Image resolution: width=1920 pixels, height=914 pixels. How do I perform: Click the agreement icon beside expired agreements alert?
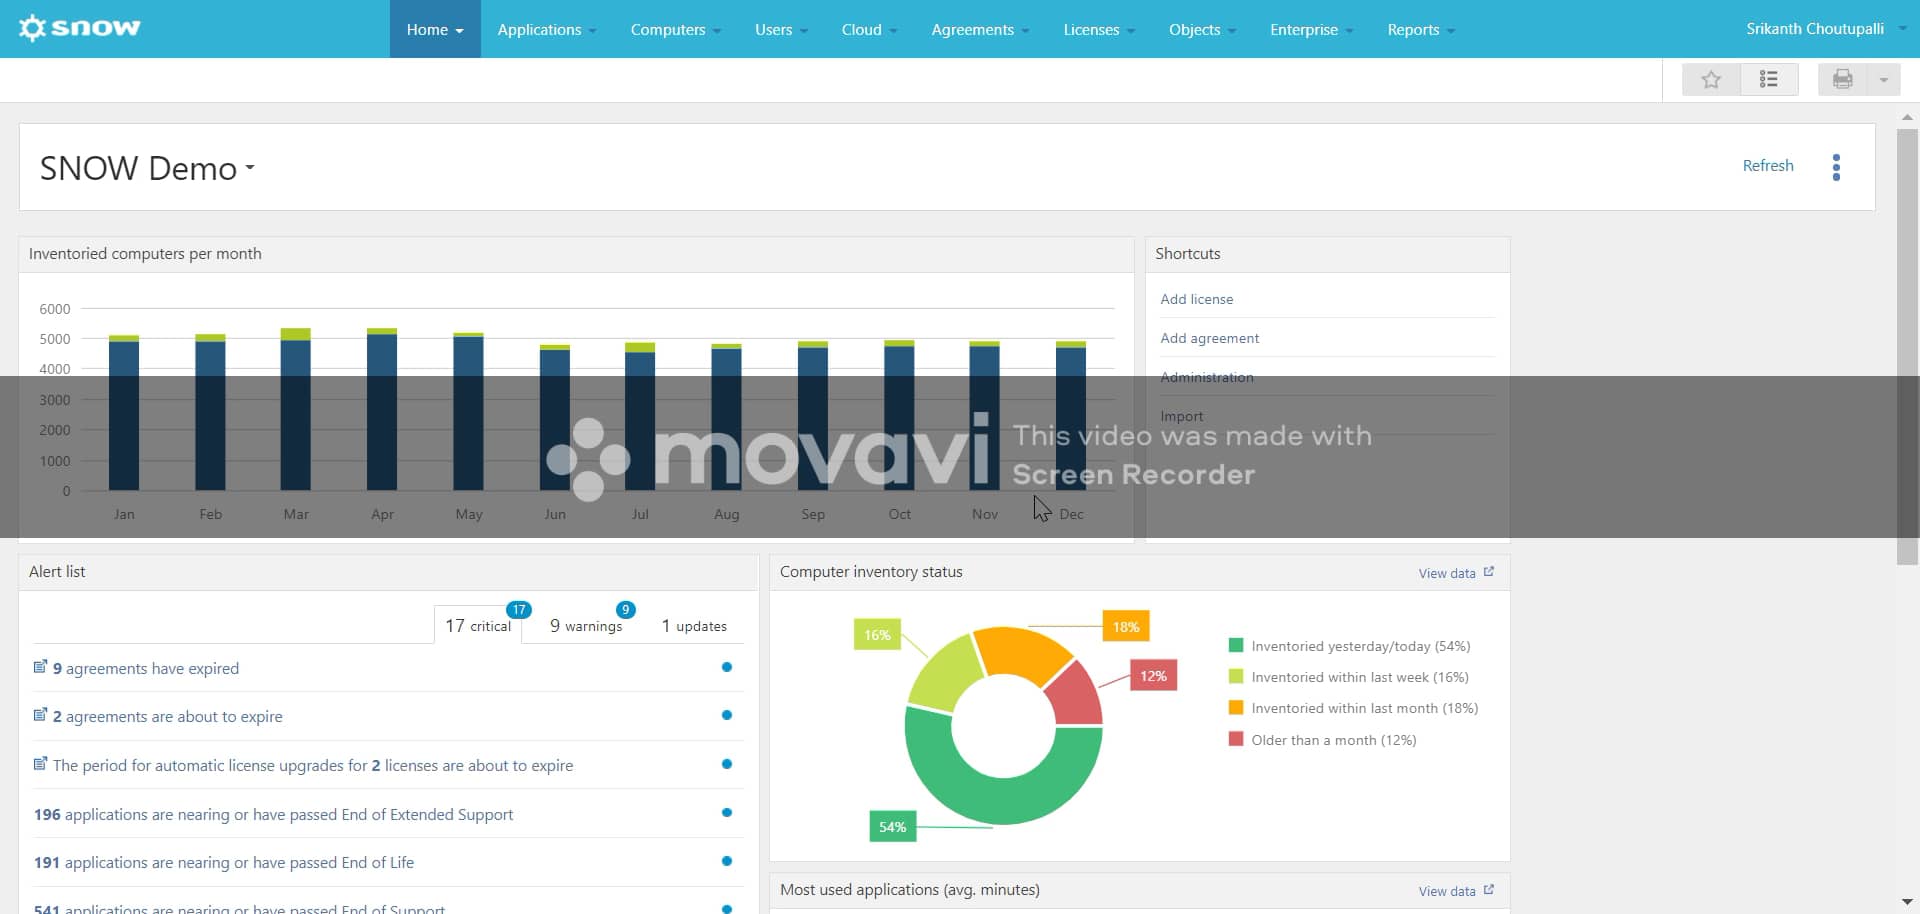(x=40, y=666)
